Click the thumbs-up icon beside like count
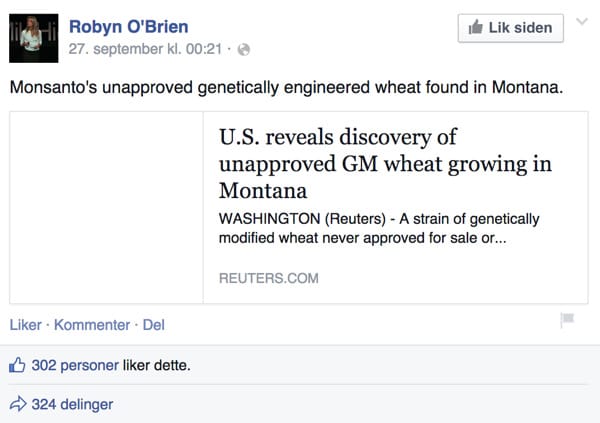 [x=17, y=365]
